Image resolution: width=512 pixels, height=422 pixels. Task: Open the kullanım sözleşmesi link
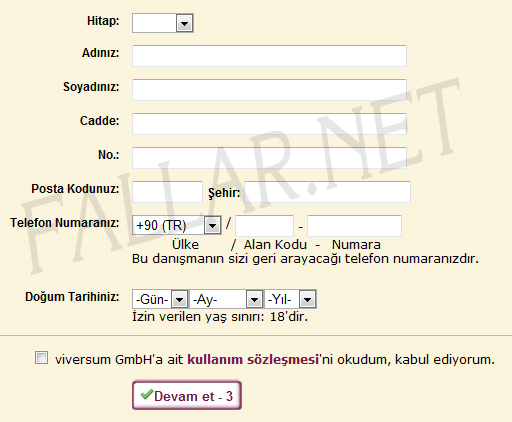[253, 359]
